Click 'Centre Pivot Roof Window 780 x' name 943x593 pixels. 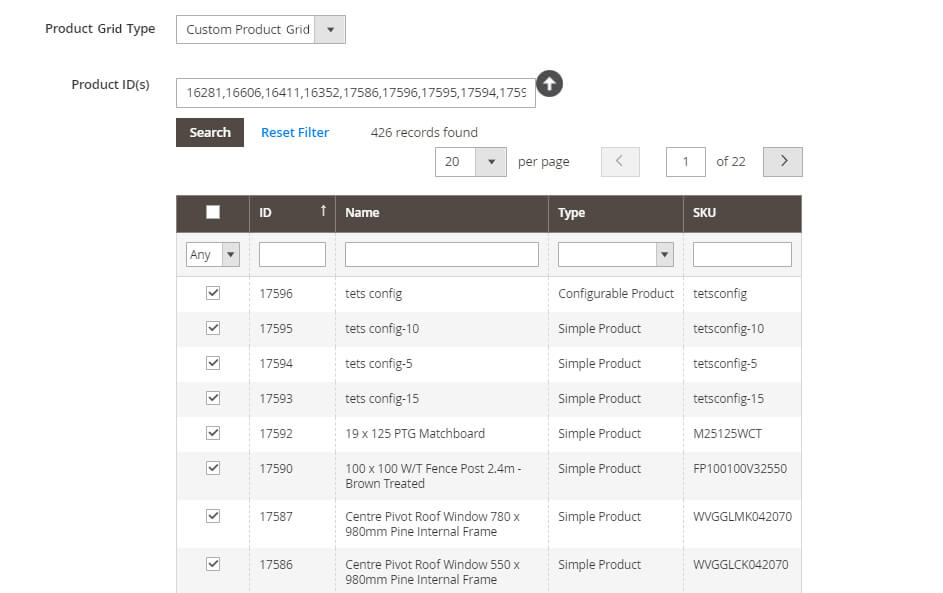[x=432, y=524]
